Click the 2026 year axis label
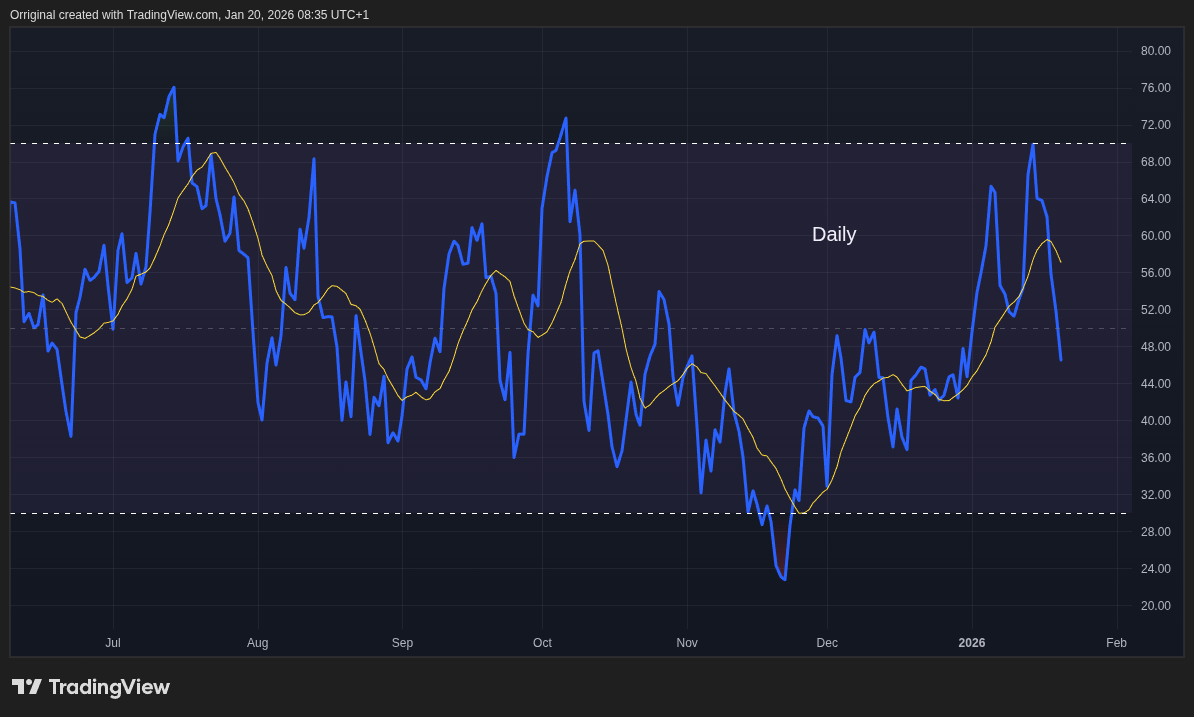 click(x=972, y=643)
